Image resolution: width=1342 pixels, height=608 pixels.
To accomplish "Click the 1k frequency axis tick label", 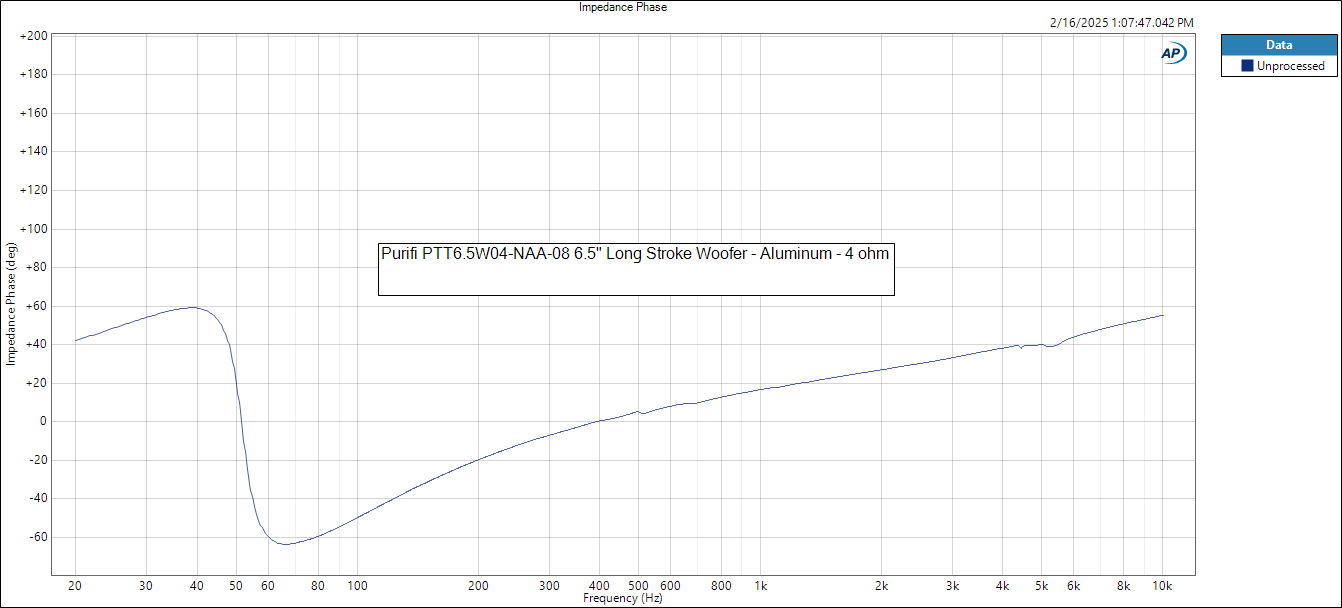I will pos(760,585).
